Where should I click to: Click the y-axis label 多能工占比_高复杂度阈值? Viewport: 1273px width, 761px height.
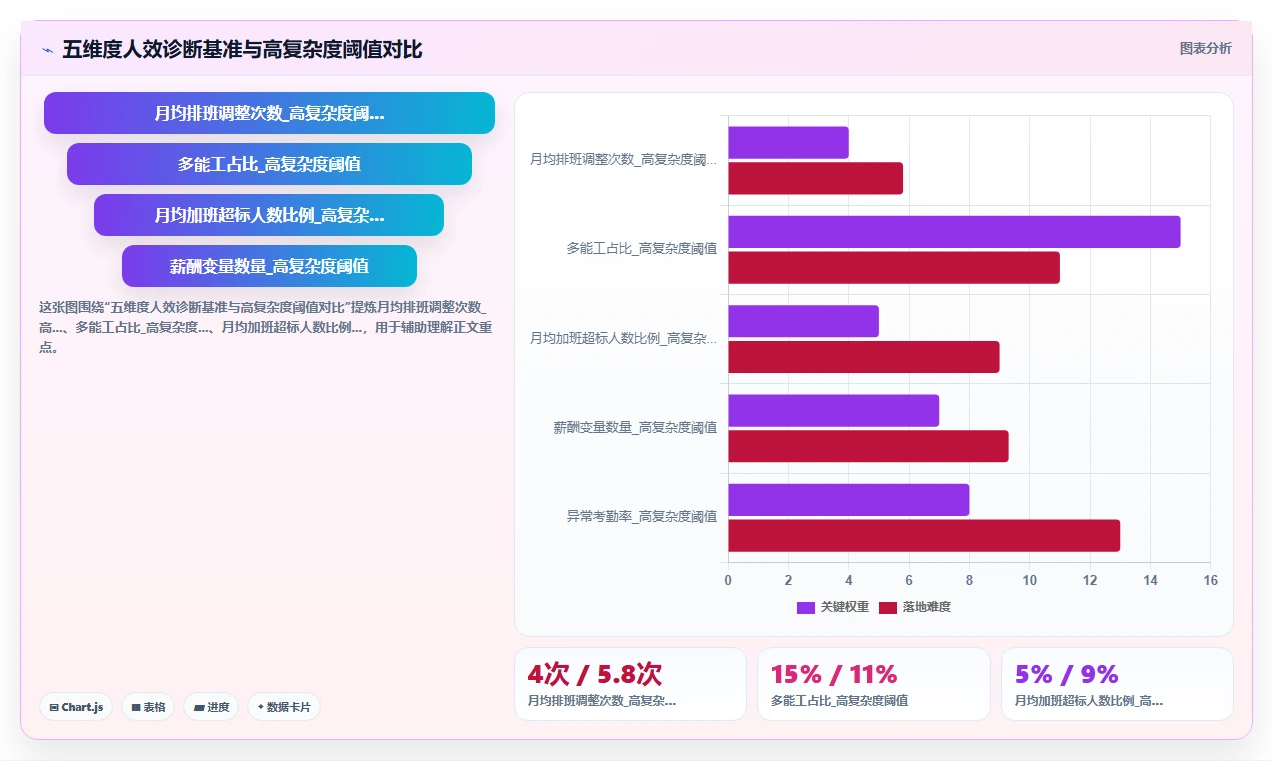pyautogui.click(x=642, y=249)
